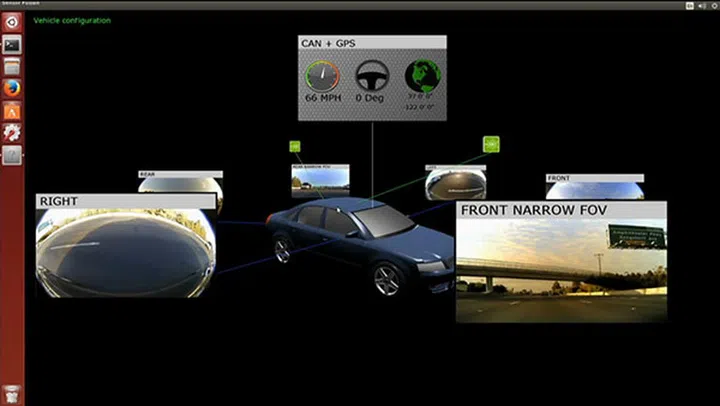
Task: Select the rear narrow FOV thumbnail
Action: point(319,180)
